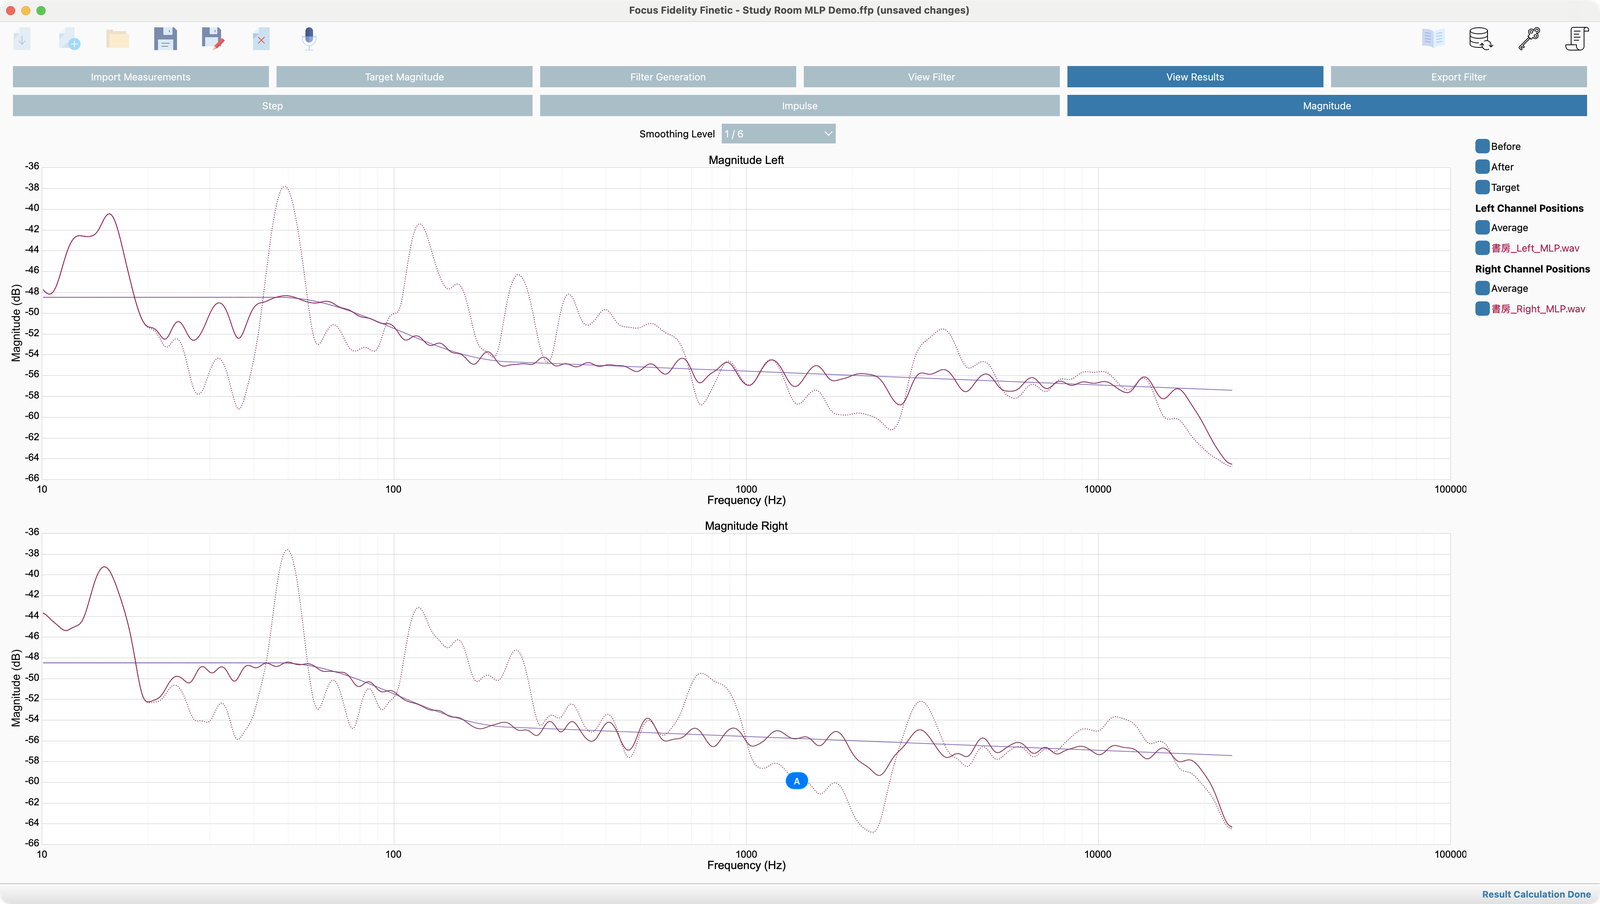Click the Left Channel Positions heading
1600x904 pixels.
1529,208
